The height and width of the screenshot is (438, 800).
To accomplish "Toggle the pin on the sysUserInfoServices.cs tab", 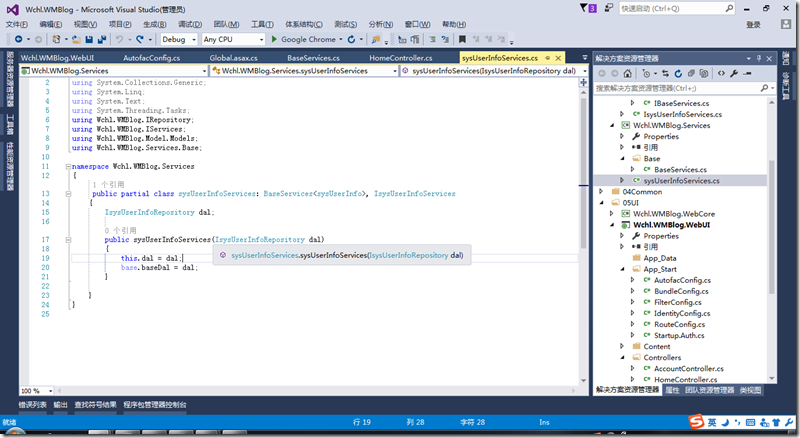I will [547, 58].
